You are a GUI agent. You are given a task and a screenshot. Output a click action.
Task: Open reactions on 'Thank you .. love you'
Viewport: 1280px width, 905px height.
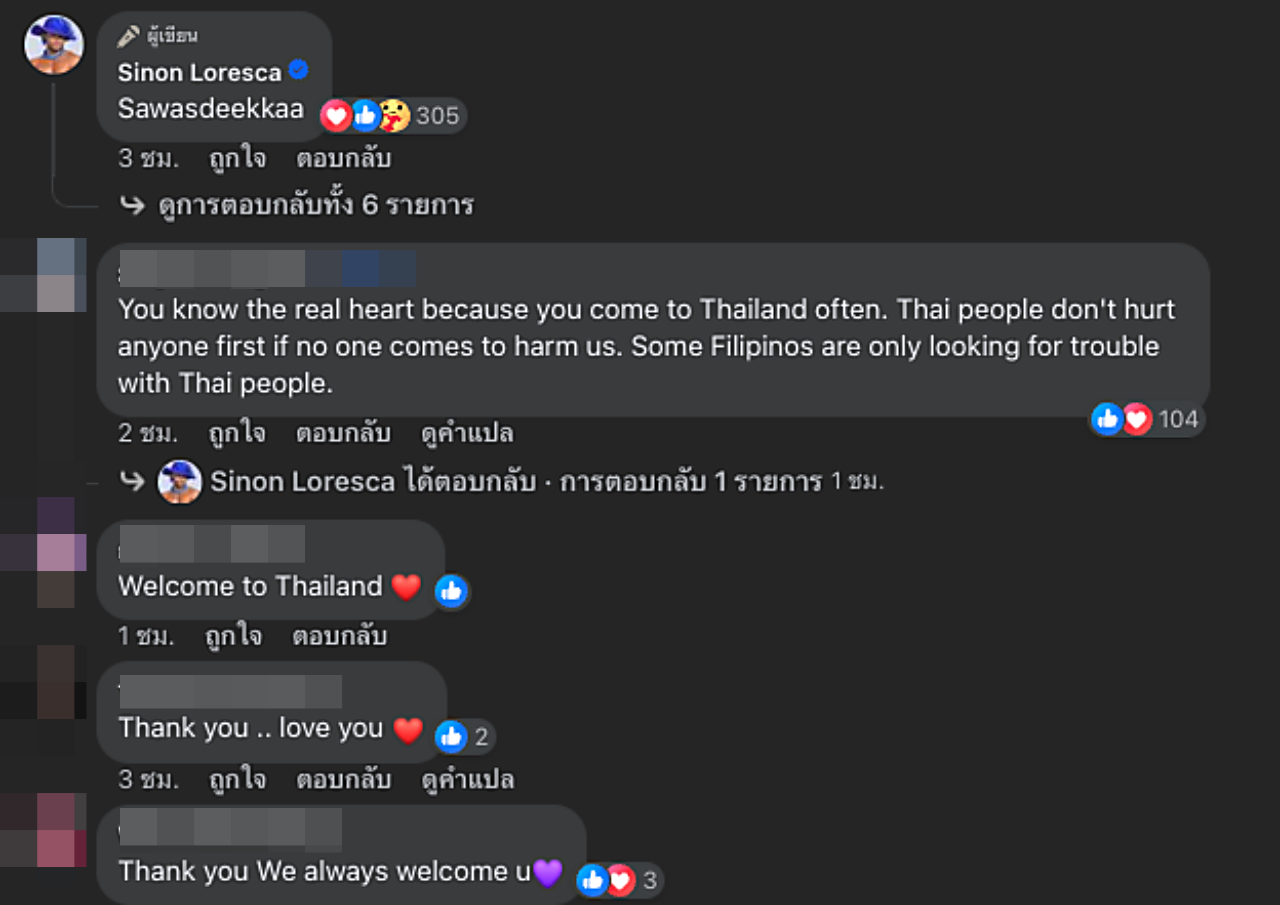[464, 737]
